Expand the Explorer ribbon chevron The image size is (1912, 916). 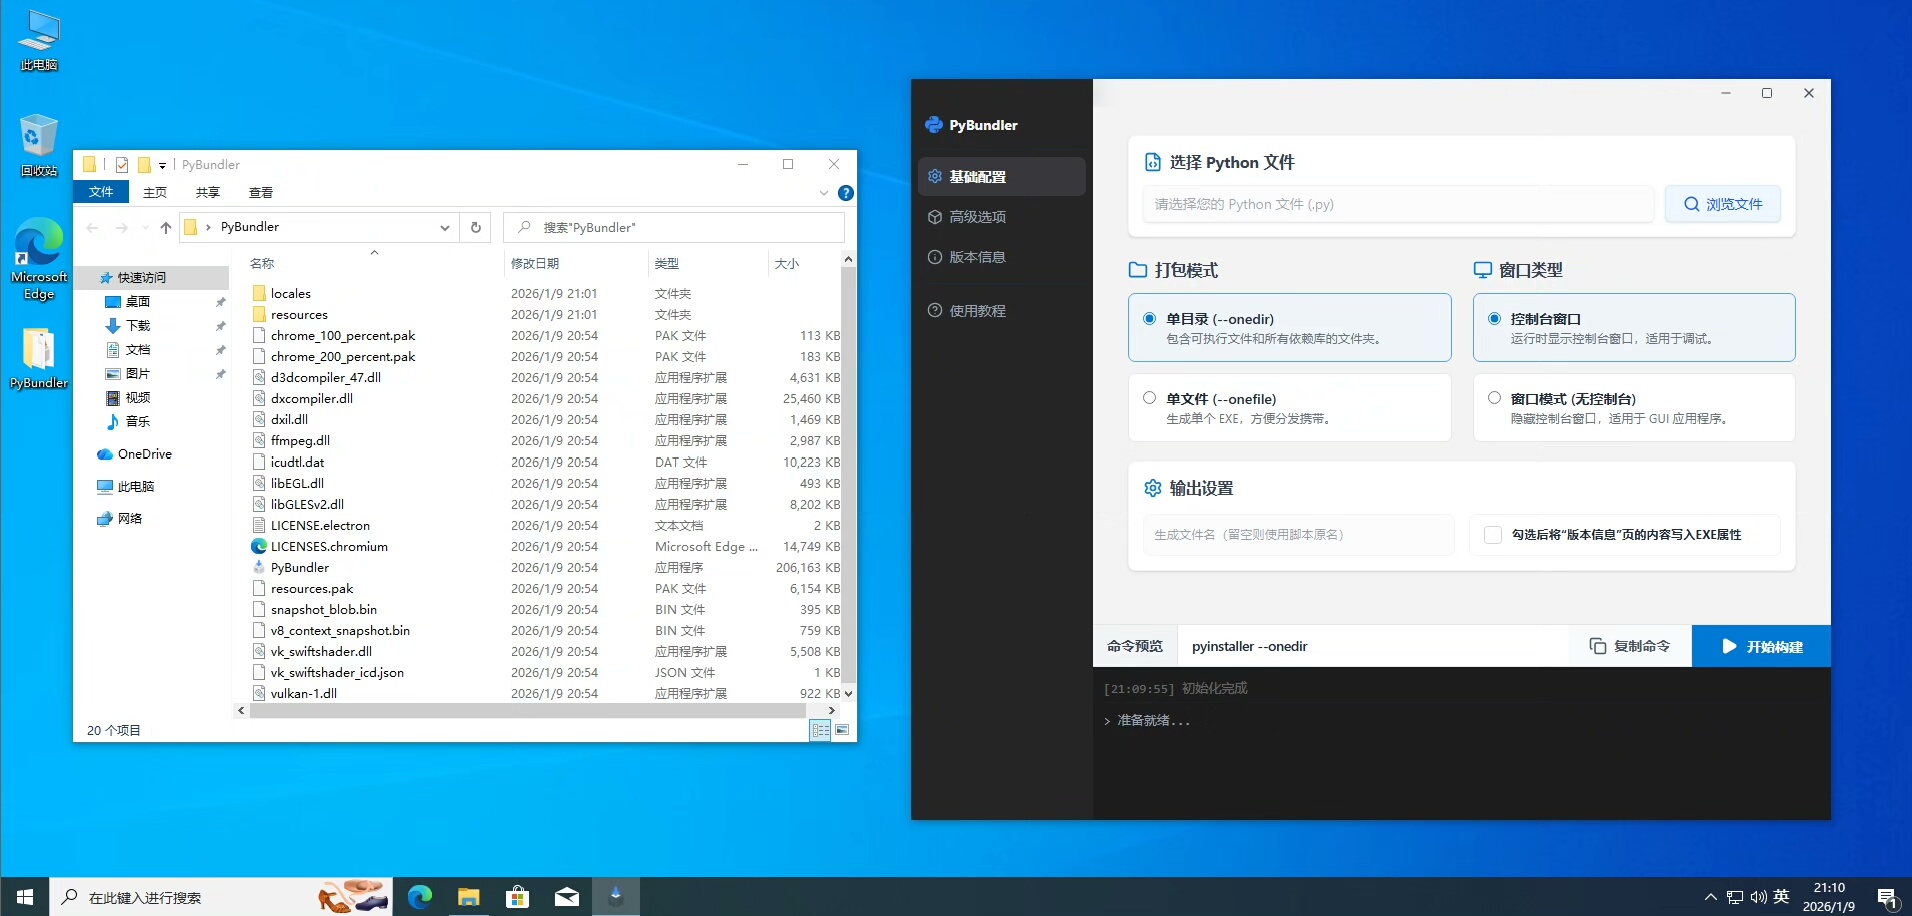[823, 193]
